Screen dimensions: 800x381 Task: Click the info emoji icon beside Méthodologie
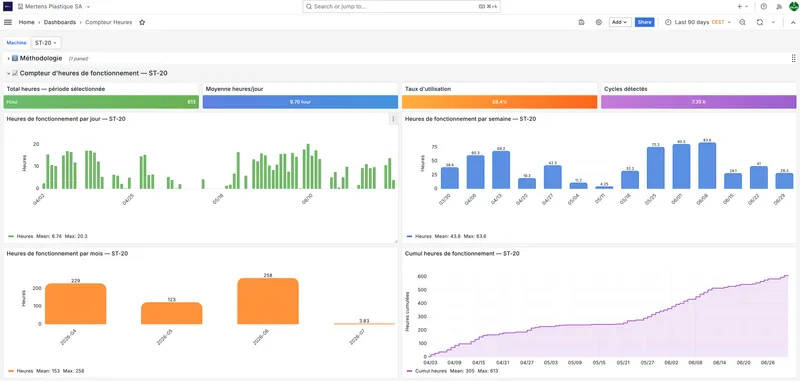point(15,58)
